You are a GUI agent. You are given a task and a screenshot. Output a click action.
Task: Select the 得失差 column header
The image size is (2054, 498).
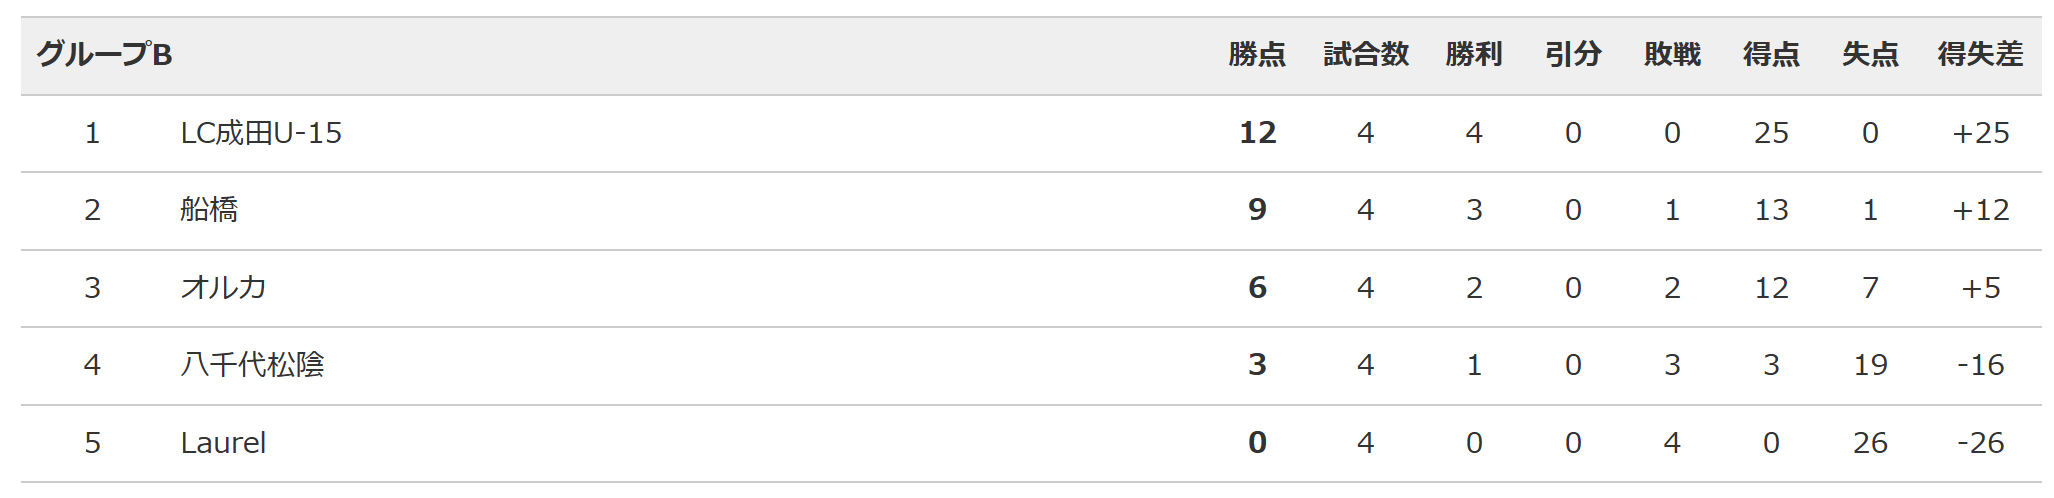tap(1980, 54)
